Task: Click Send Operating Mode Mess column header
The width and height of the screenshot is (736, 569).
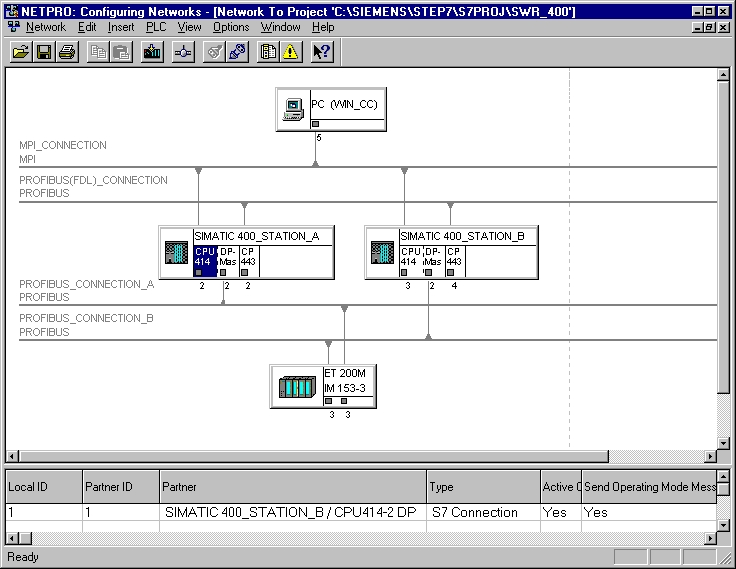Action: pos(649,487)
